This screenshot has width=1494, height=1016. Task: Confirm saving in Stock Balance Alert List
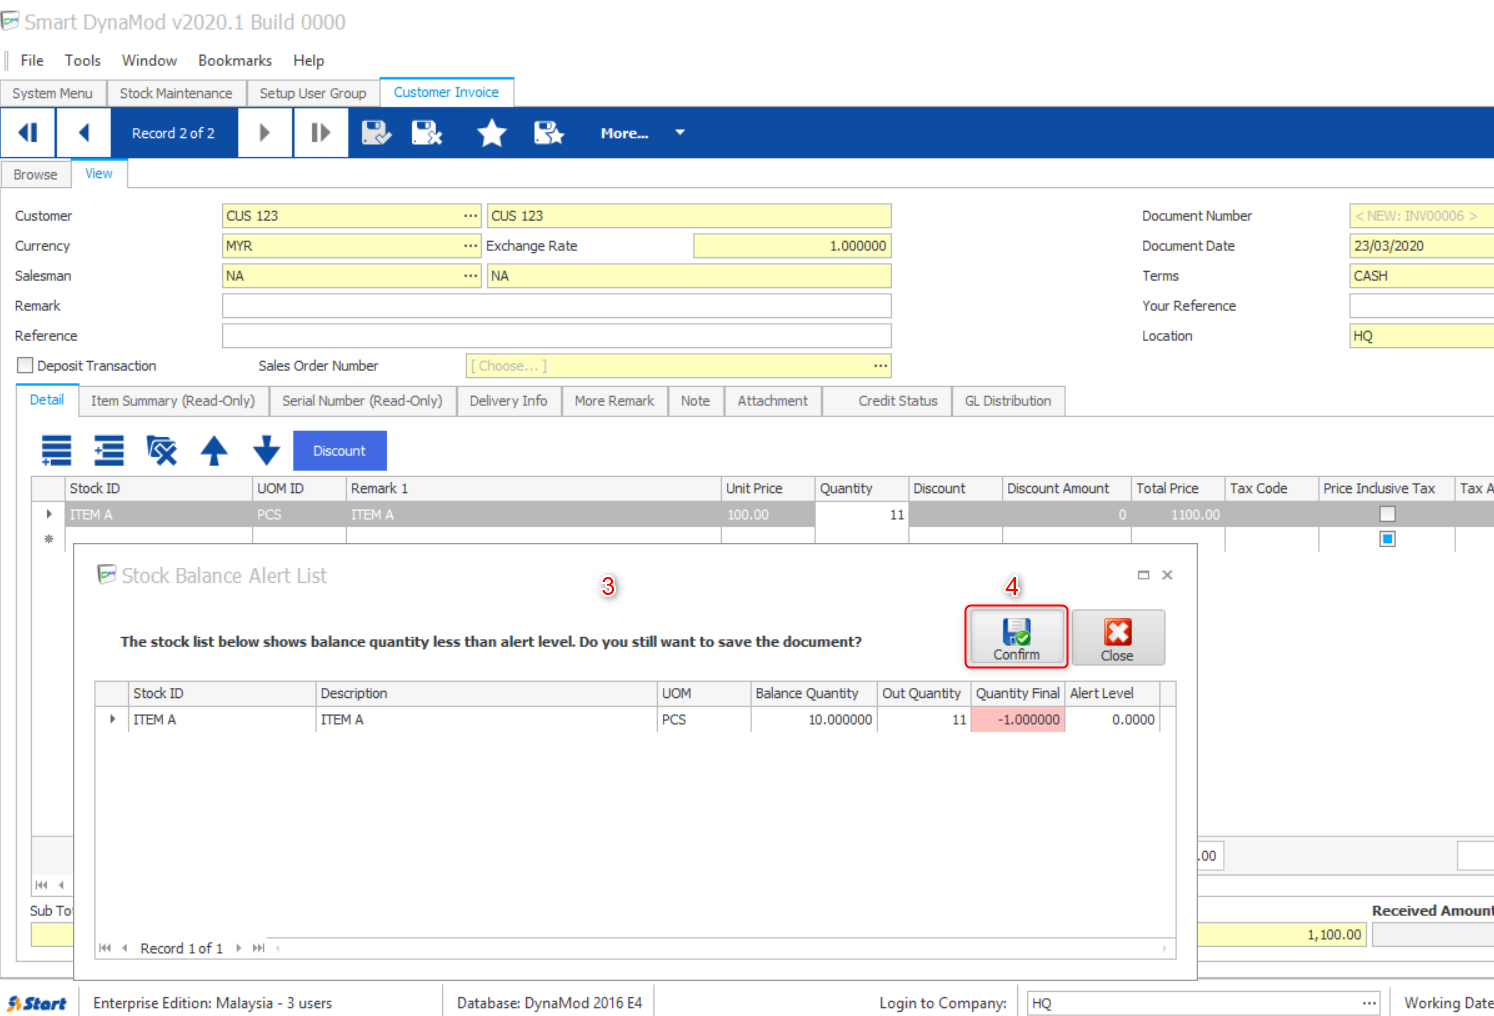point(1016,637)
